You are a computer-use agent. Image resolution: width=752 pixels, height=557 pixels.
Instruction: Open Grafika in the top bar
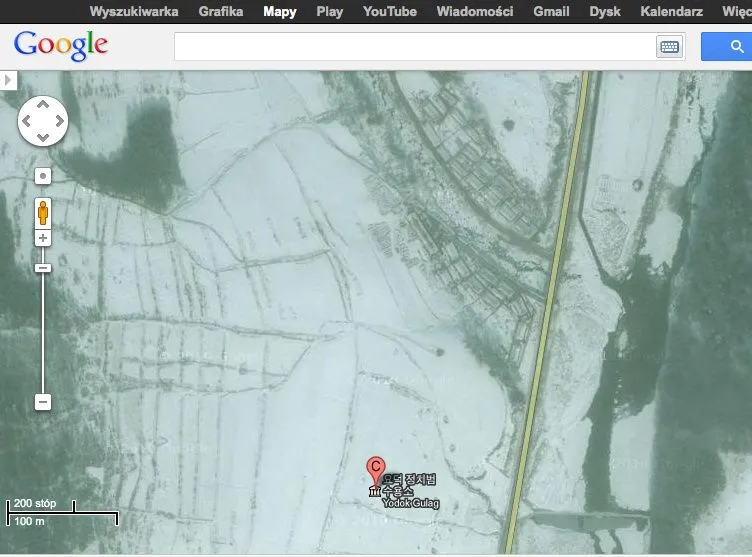tap(221, 12)
